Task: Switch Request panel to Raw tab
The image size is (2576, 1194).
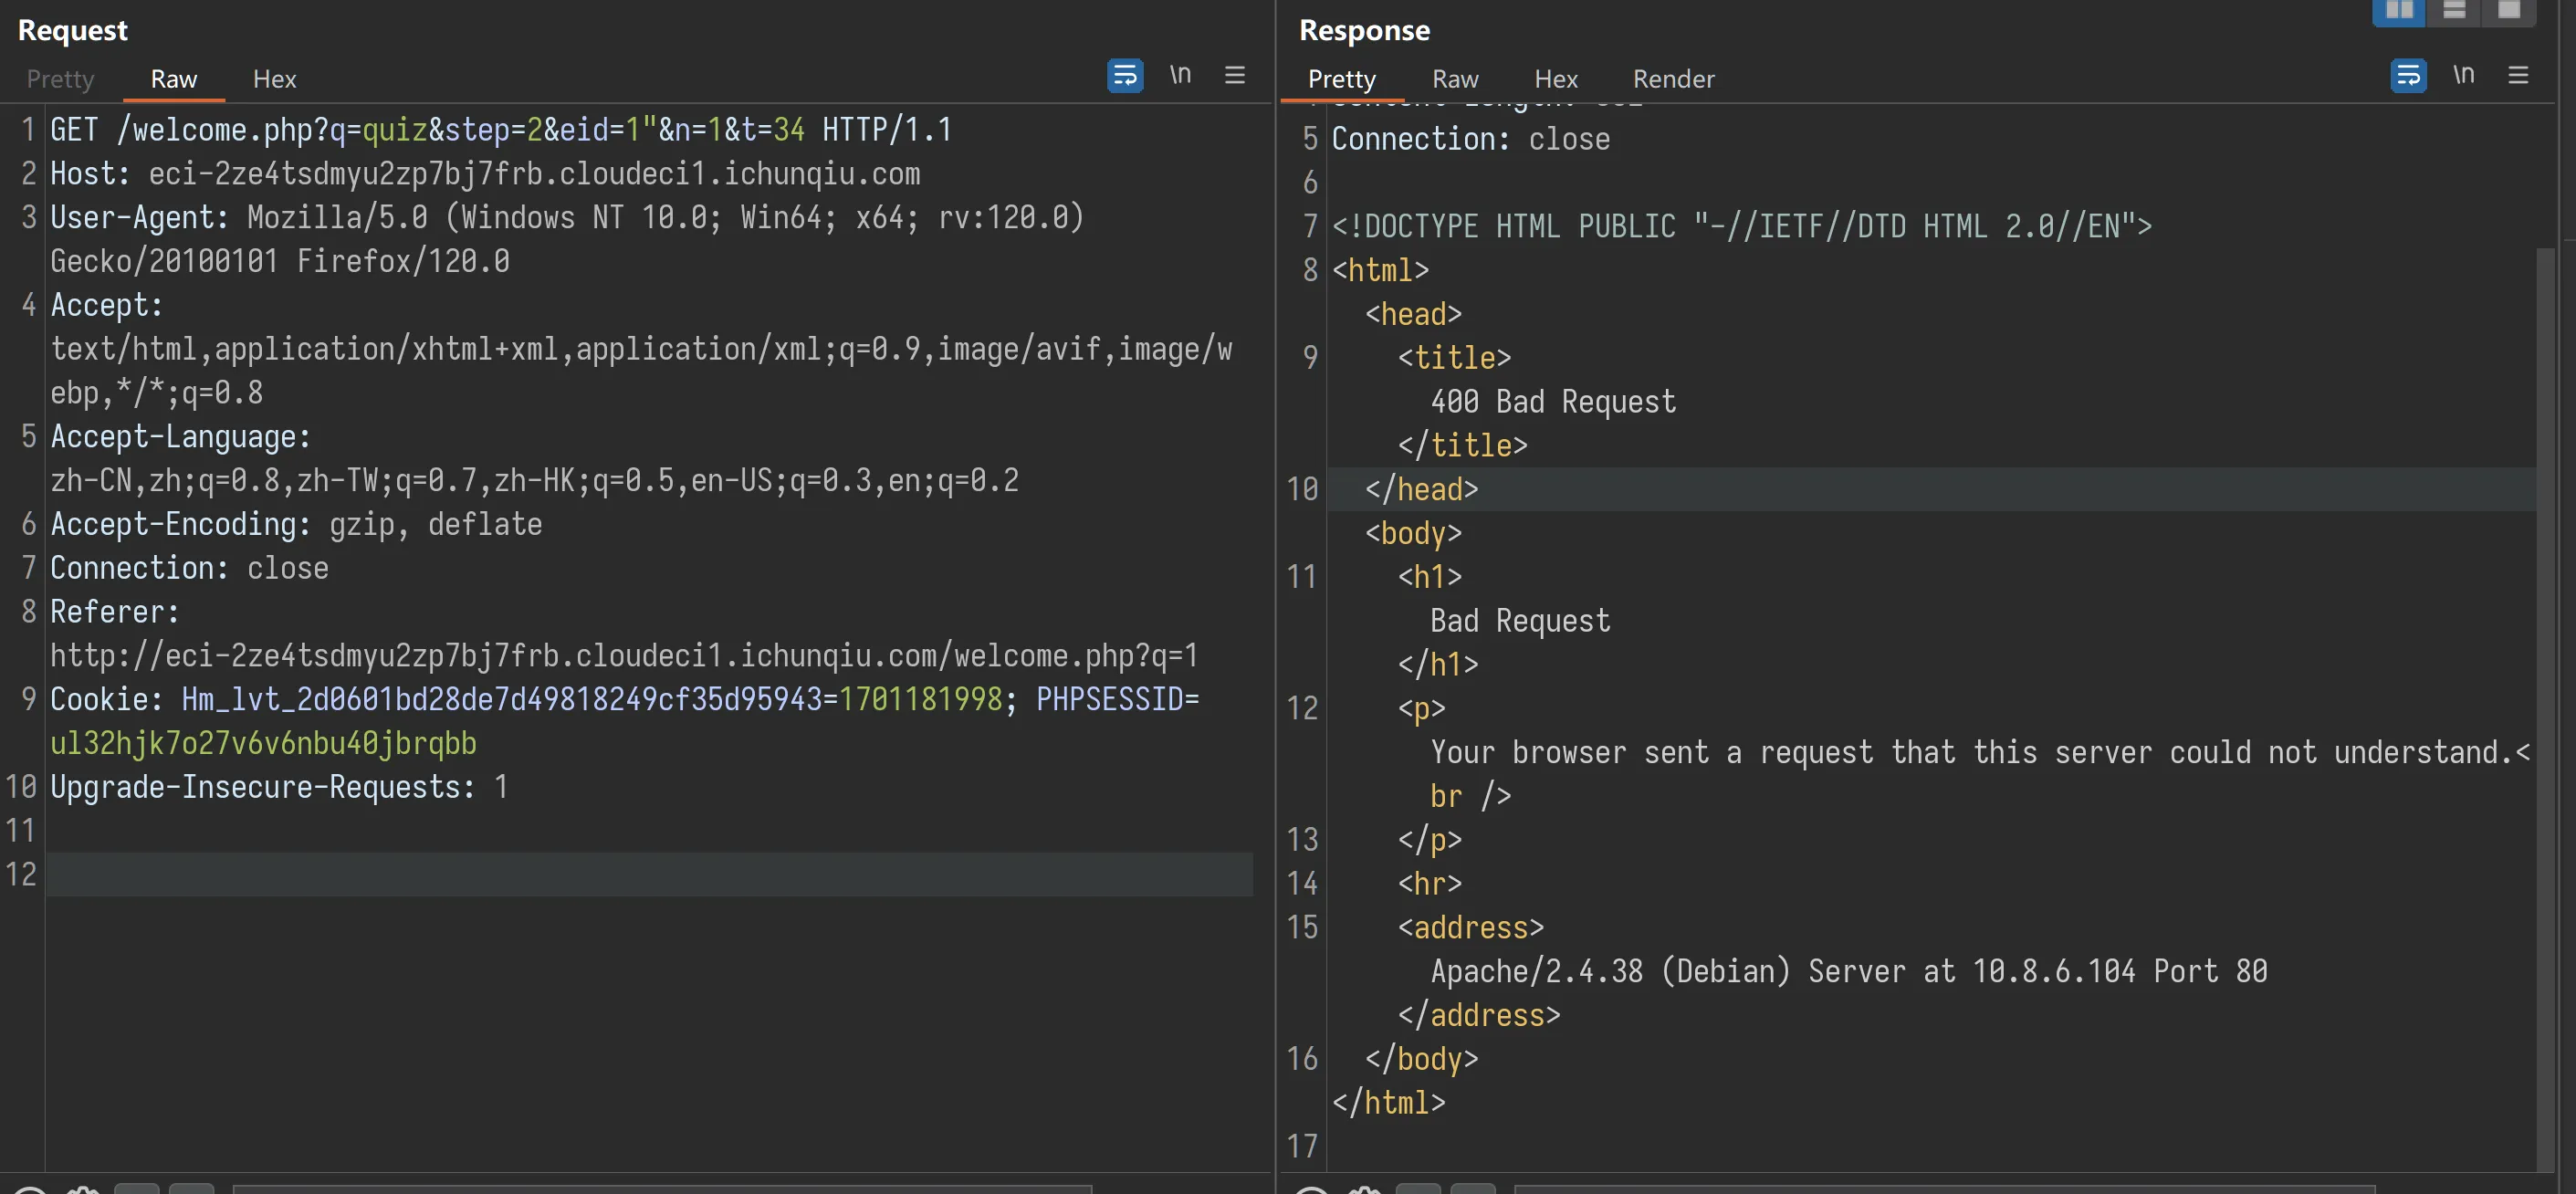Action: (174, 79)
